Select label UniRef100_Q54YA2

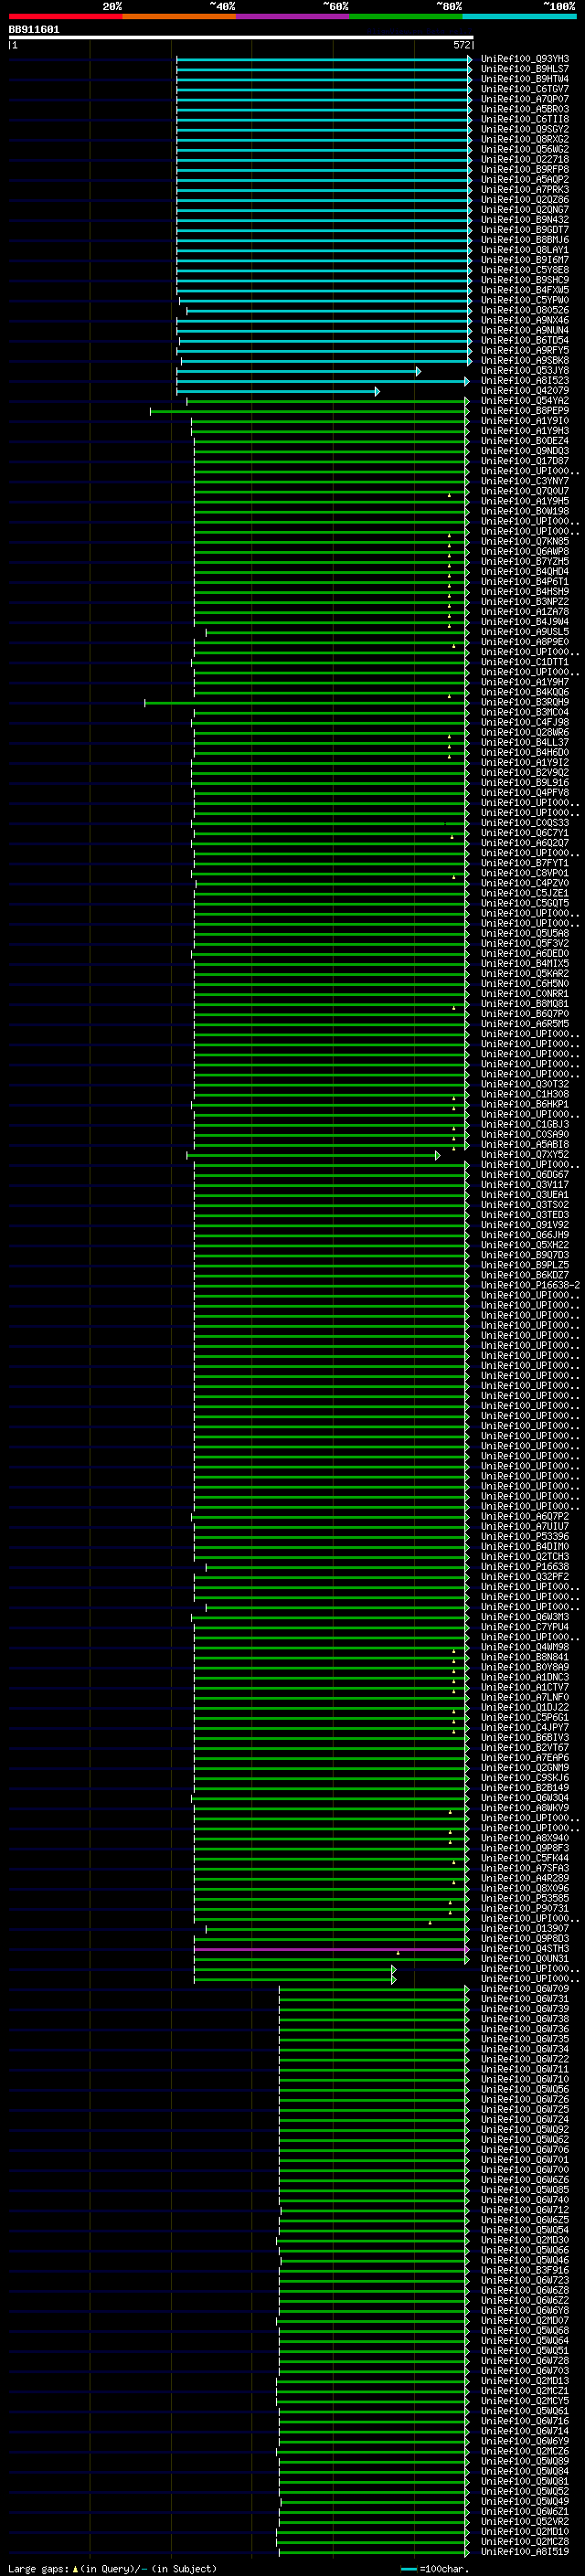pos(525,401)
